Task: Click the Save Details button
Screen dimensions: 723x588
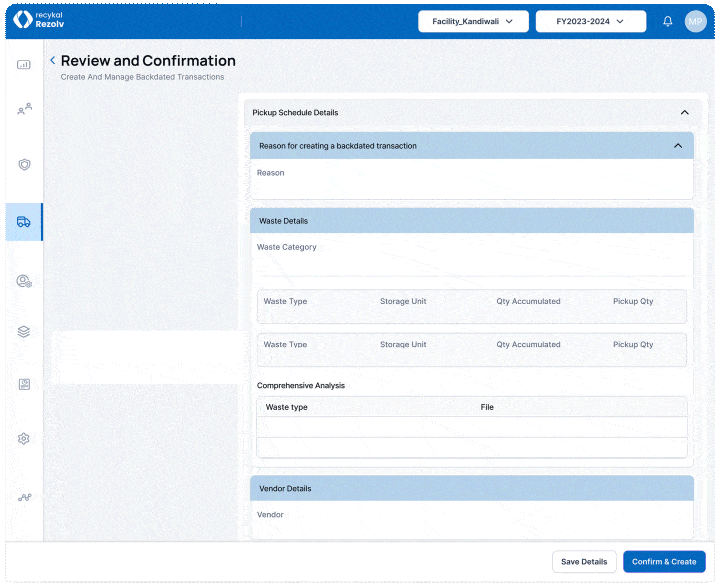Action: point(584,562)
